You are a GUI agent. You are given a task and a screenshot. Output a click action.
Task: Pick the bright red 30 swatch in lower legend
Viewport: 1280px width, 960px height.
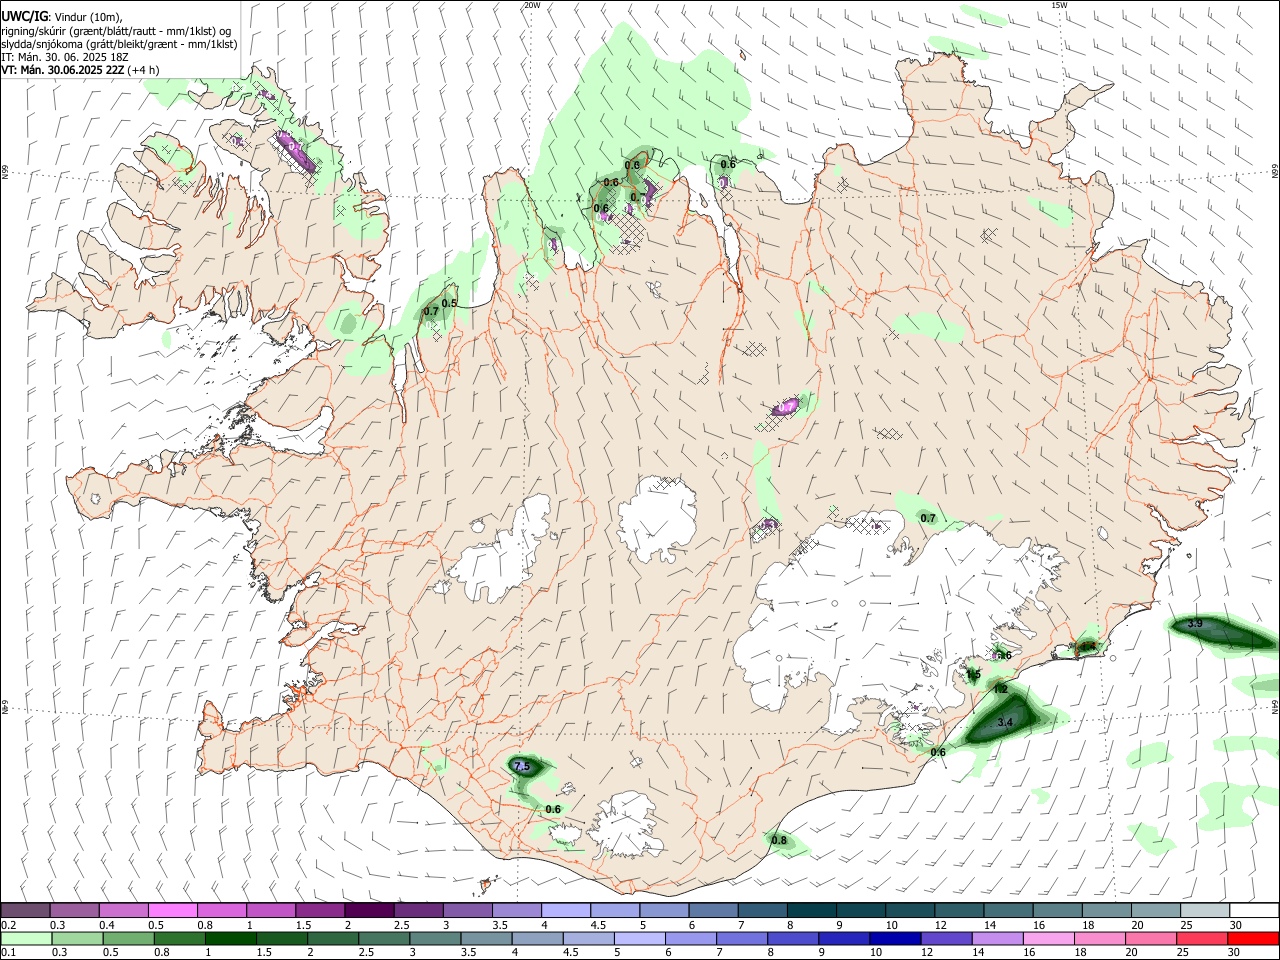1252,939
